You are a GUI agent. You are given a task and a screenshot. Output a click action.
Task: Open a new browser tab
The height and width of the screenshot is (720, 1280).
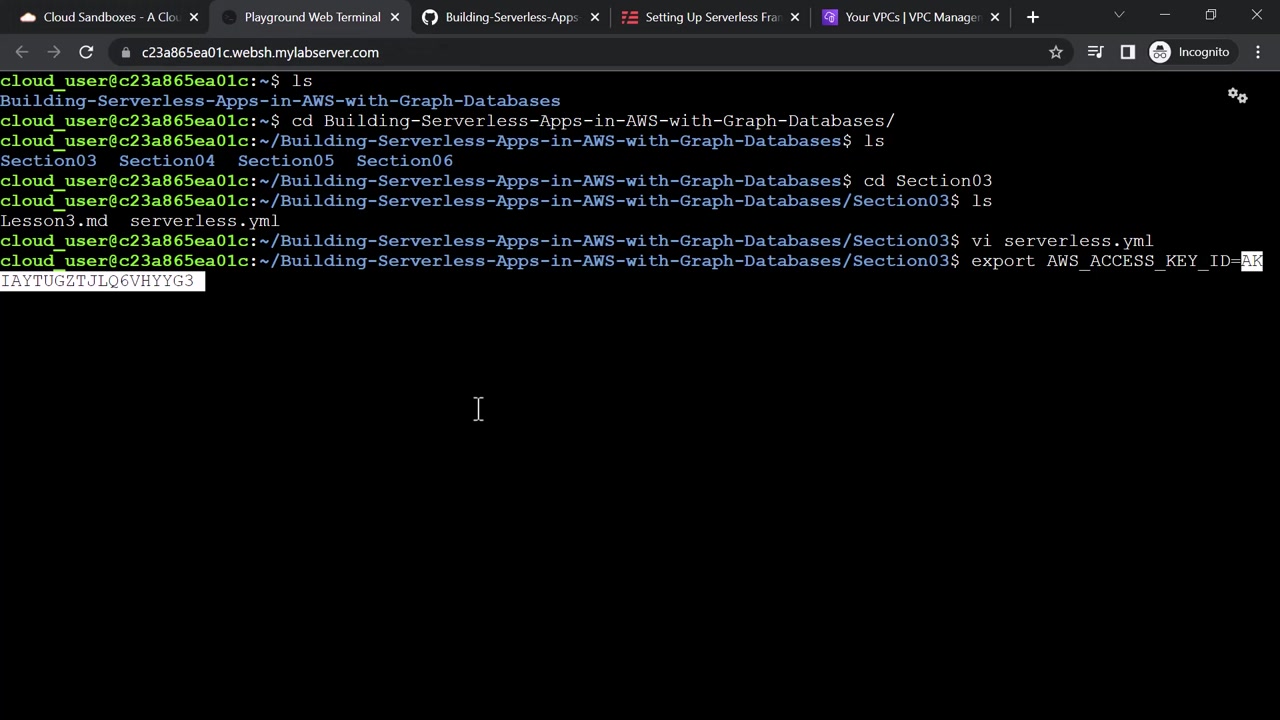(1033, 17)
